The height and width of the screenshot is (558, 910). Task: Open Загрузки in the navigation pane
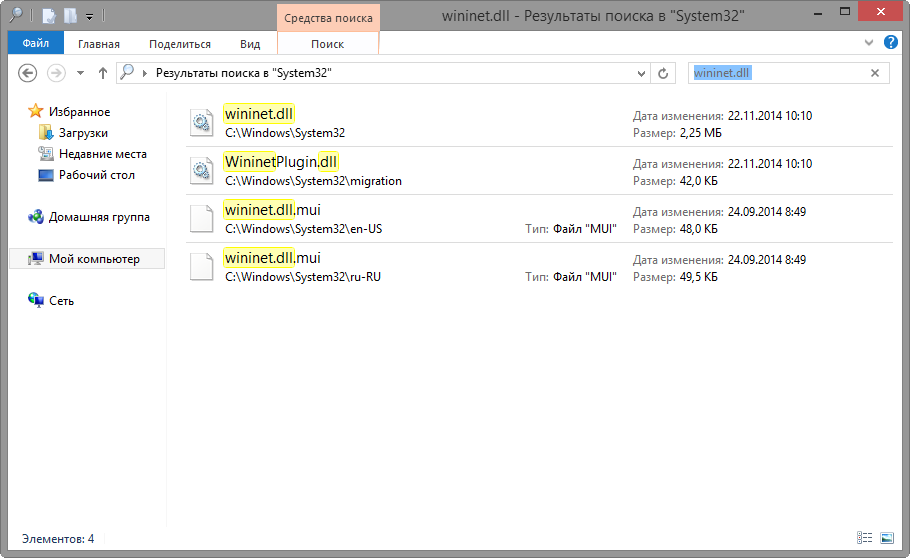(x=83, y=133)
